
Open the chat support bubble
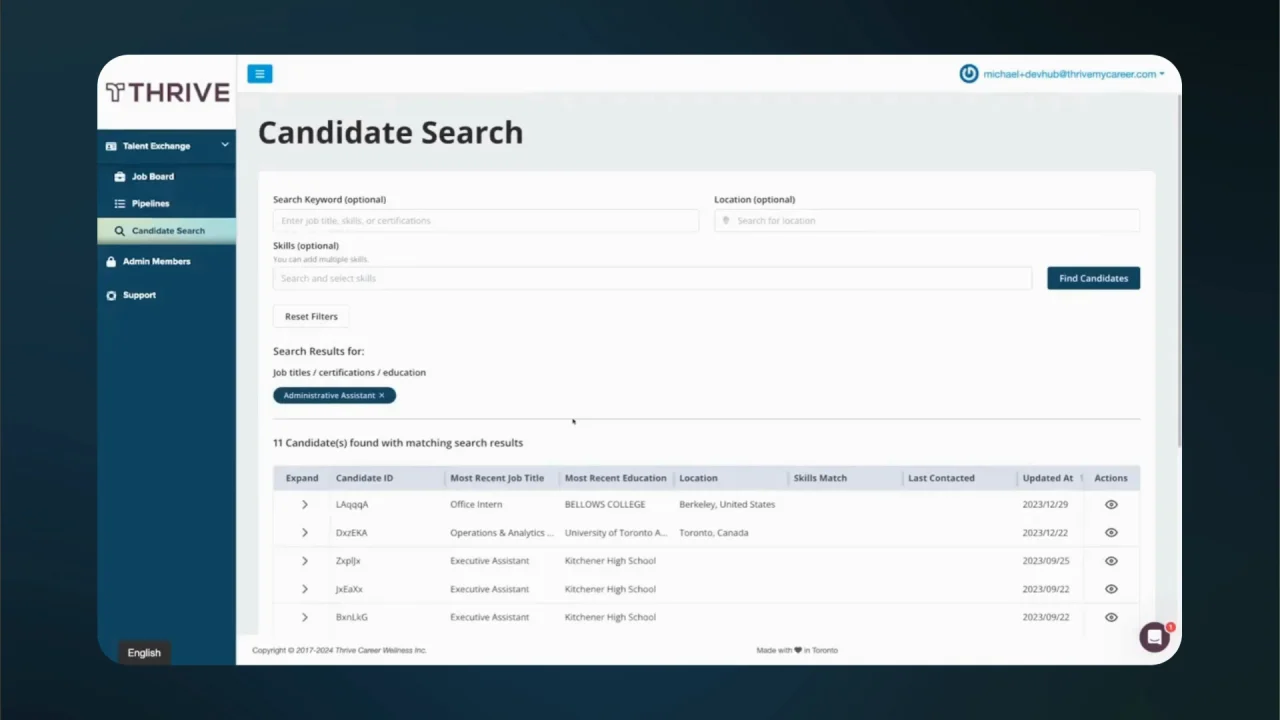(1155, 637)
